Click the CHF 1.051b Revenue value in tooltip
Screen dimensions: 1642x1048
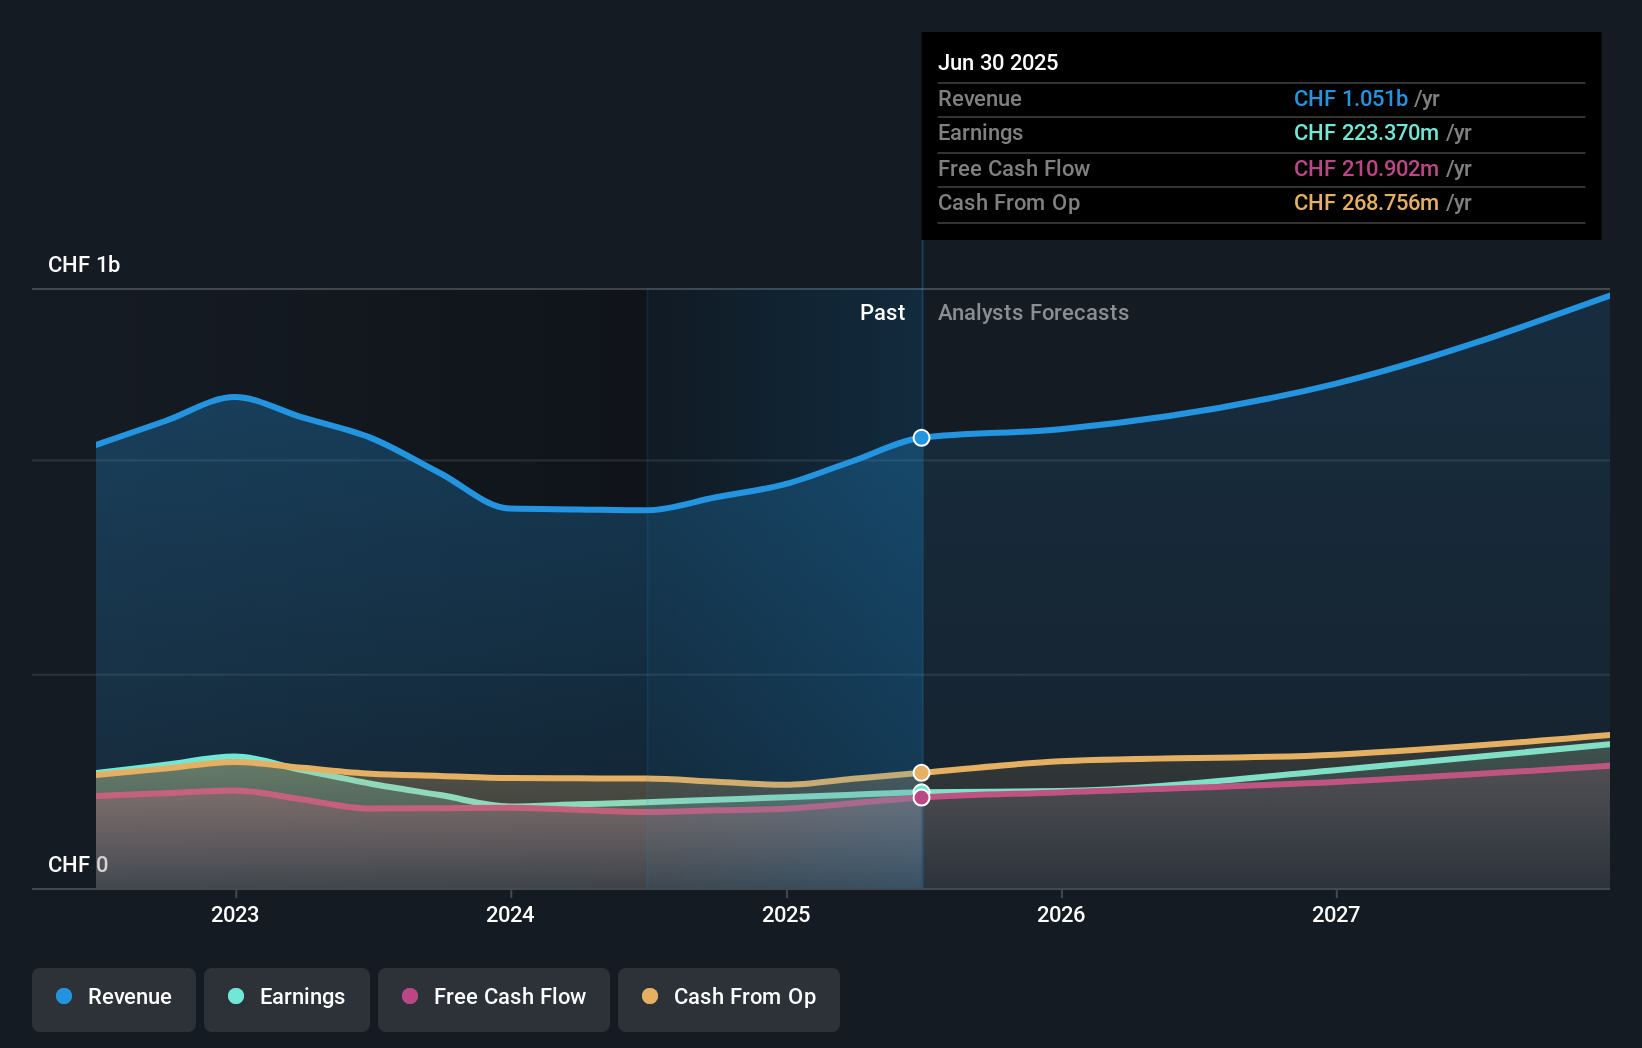[x=1352, y=98]
